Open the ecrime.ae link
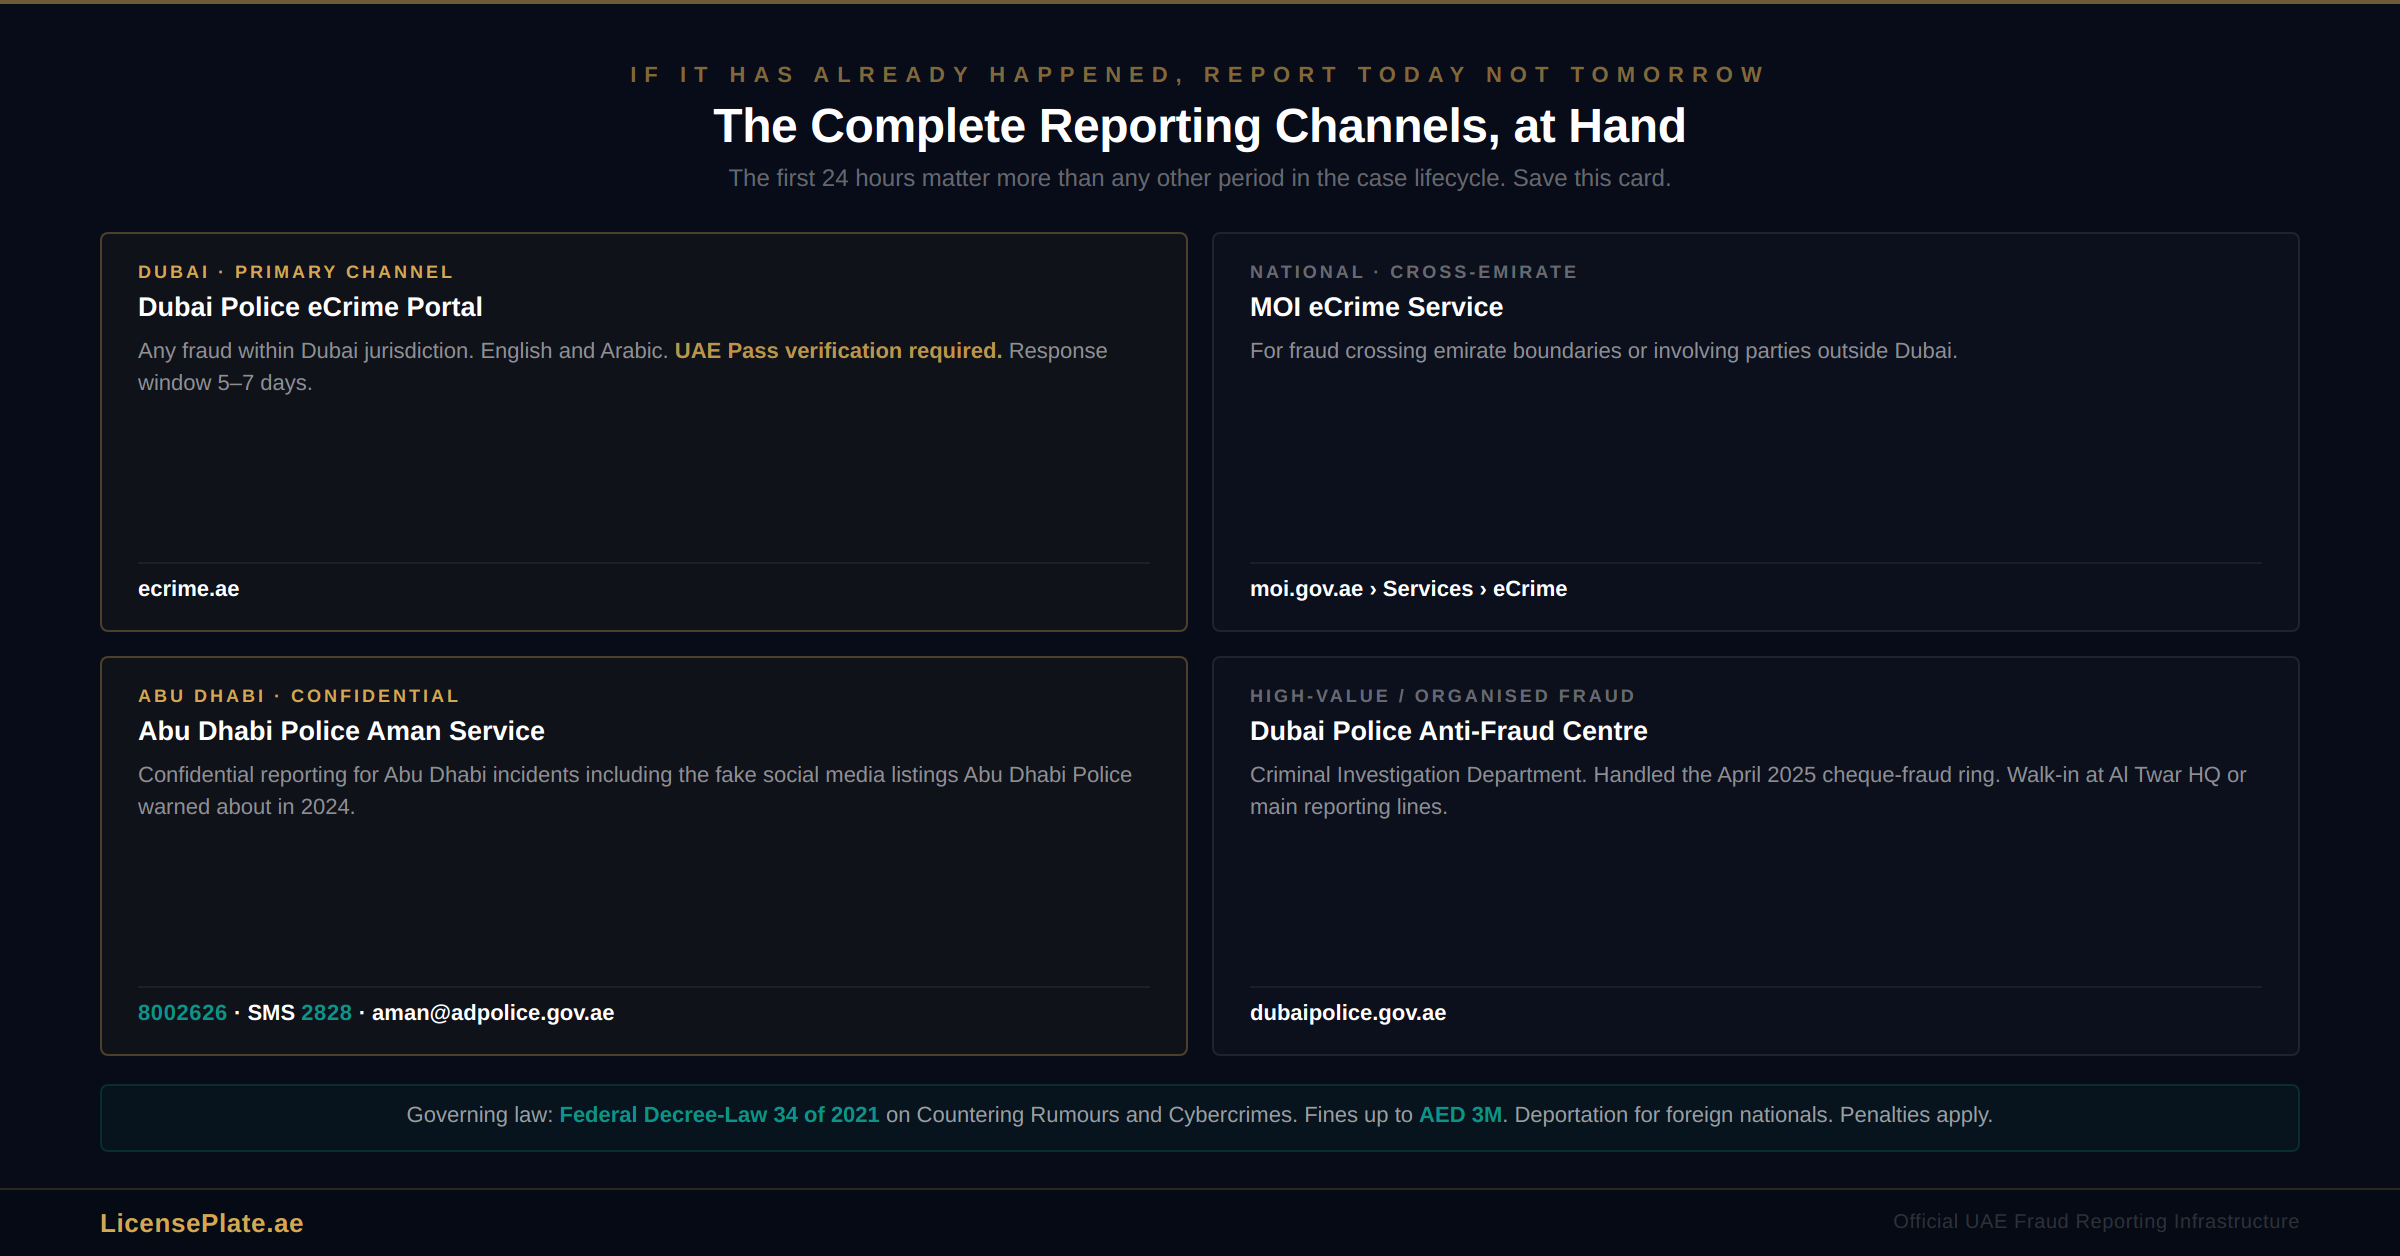The height and width of the screenshot is (1256, 2400). [188, 589]
